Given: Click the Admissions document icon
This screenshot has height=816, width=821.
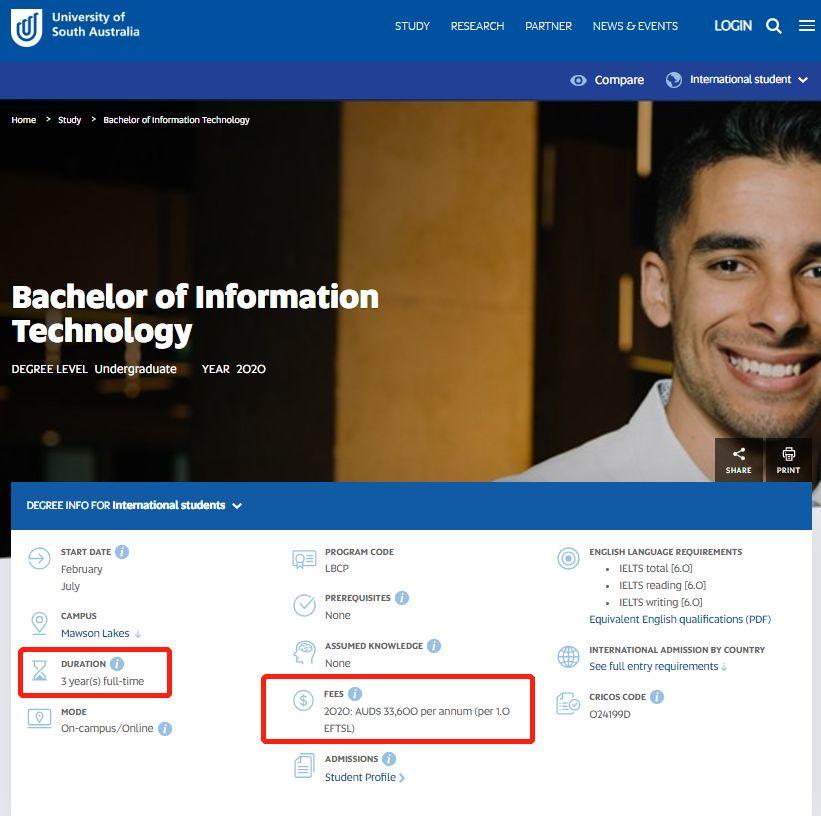Looking at the screenshot, I should click(304, 766).
